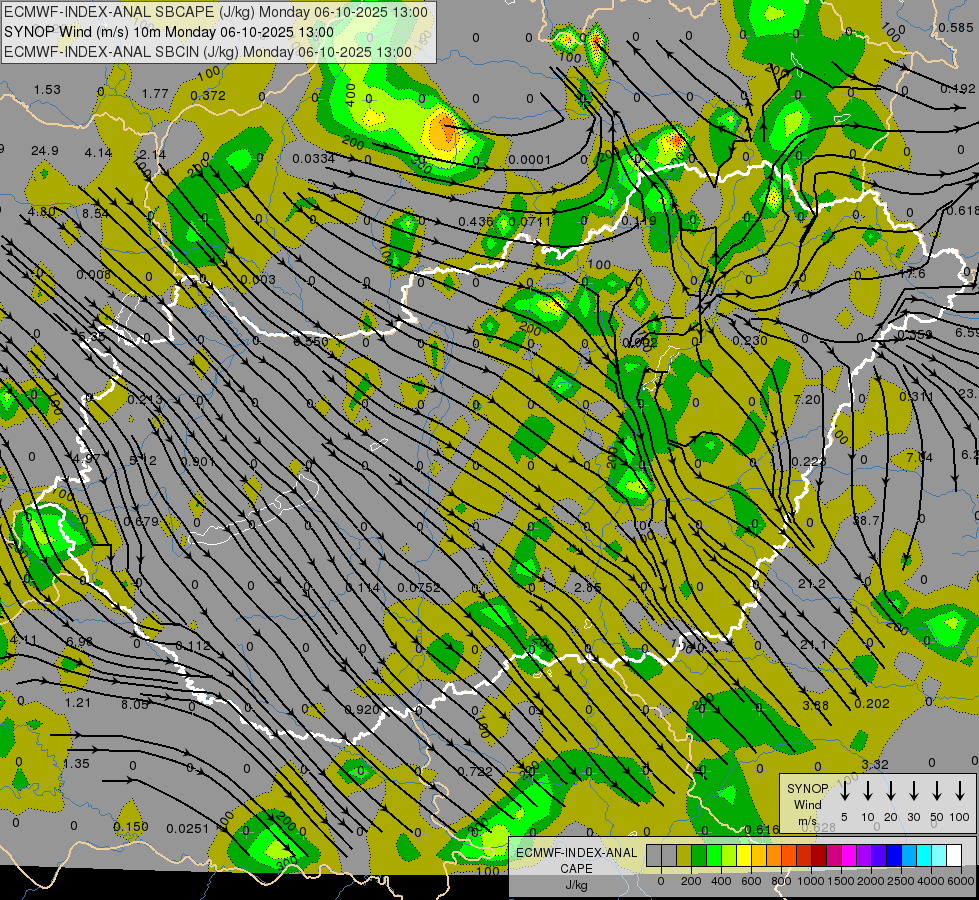Click the 0.112 value on the map

pyautogui.click(x=193, y=645)
